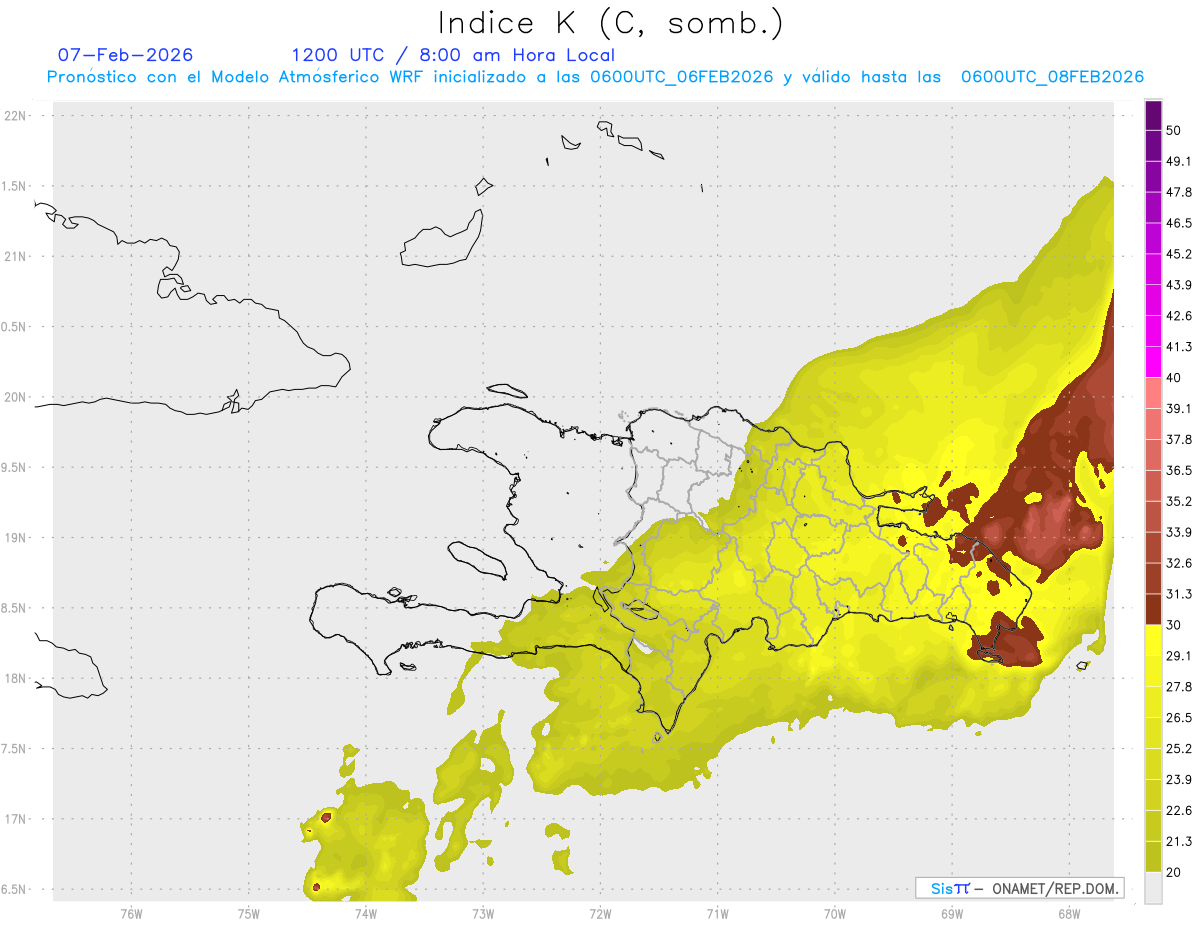Click salmon swatch between 39.1 and 40
Image resolution: width=1200 pixels, height=927 pixels.
pos(1153,393)
